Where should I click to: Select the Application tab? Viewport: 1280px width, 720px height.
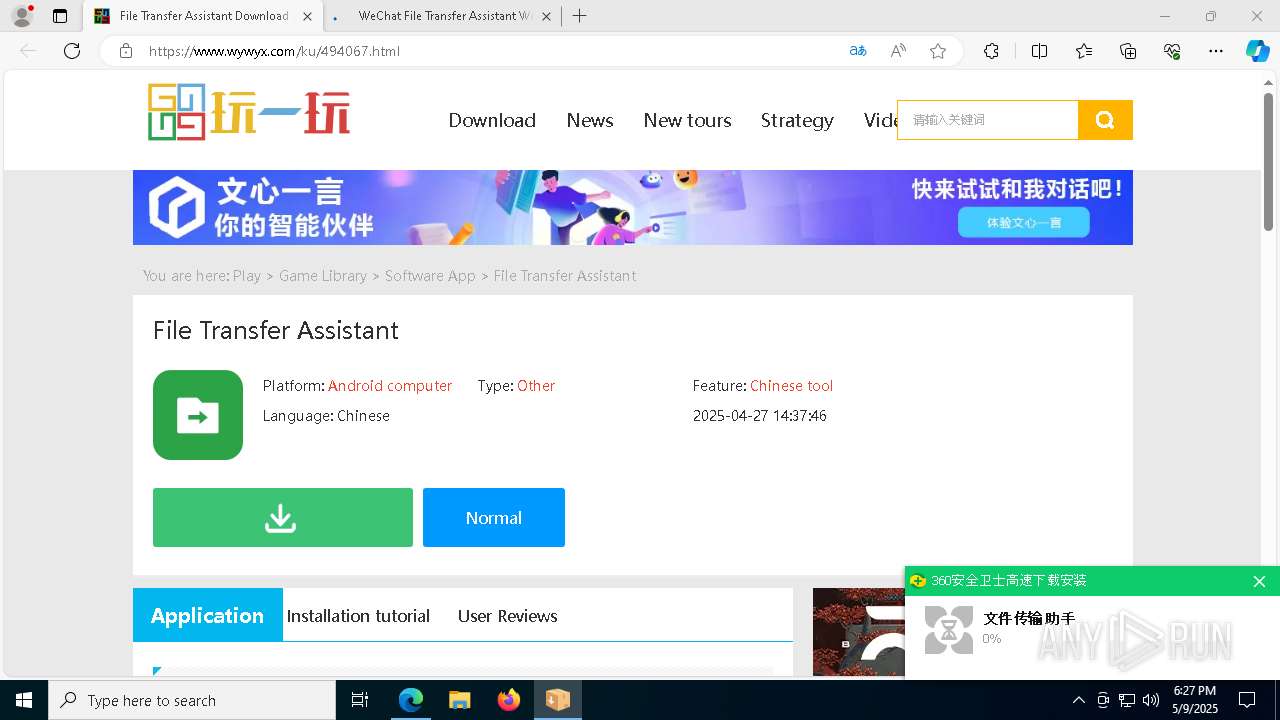[x=208, y=615]
